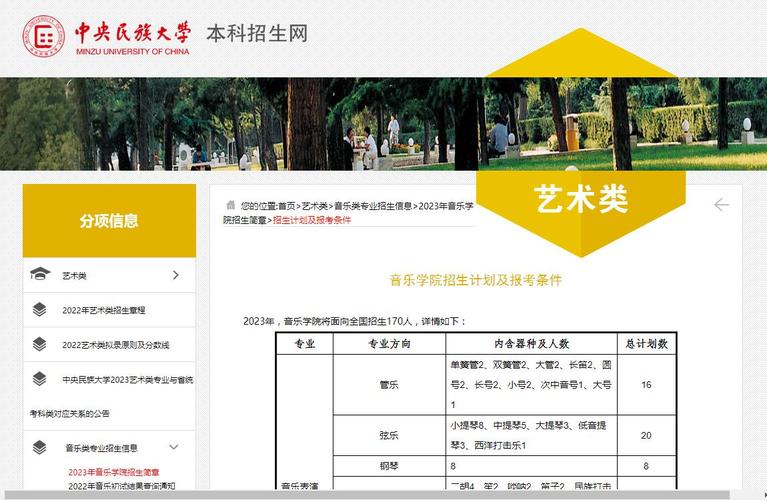
Task: Click the 钢琴 table cell
Action: tap(389, 466)
